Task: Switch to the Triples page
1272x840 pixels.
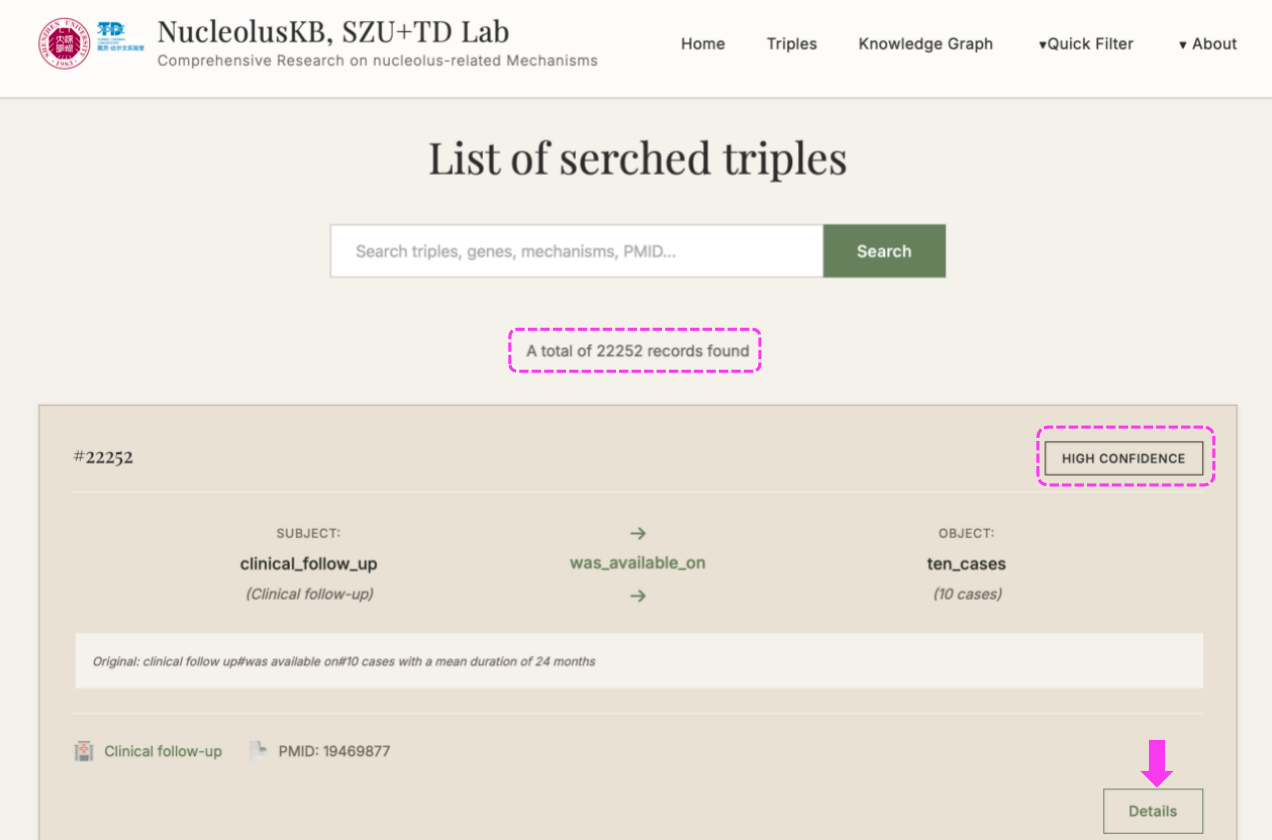Action: pyautogui.click(x=791, y=44)
